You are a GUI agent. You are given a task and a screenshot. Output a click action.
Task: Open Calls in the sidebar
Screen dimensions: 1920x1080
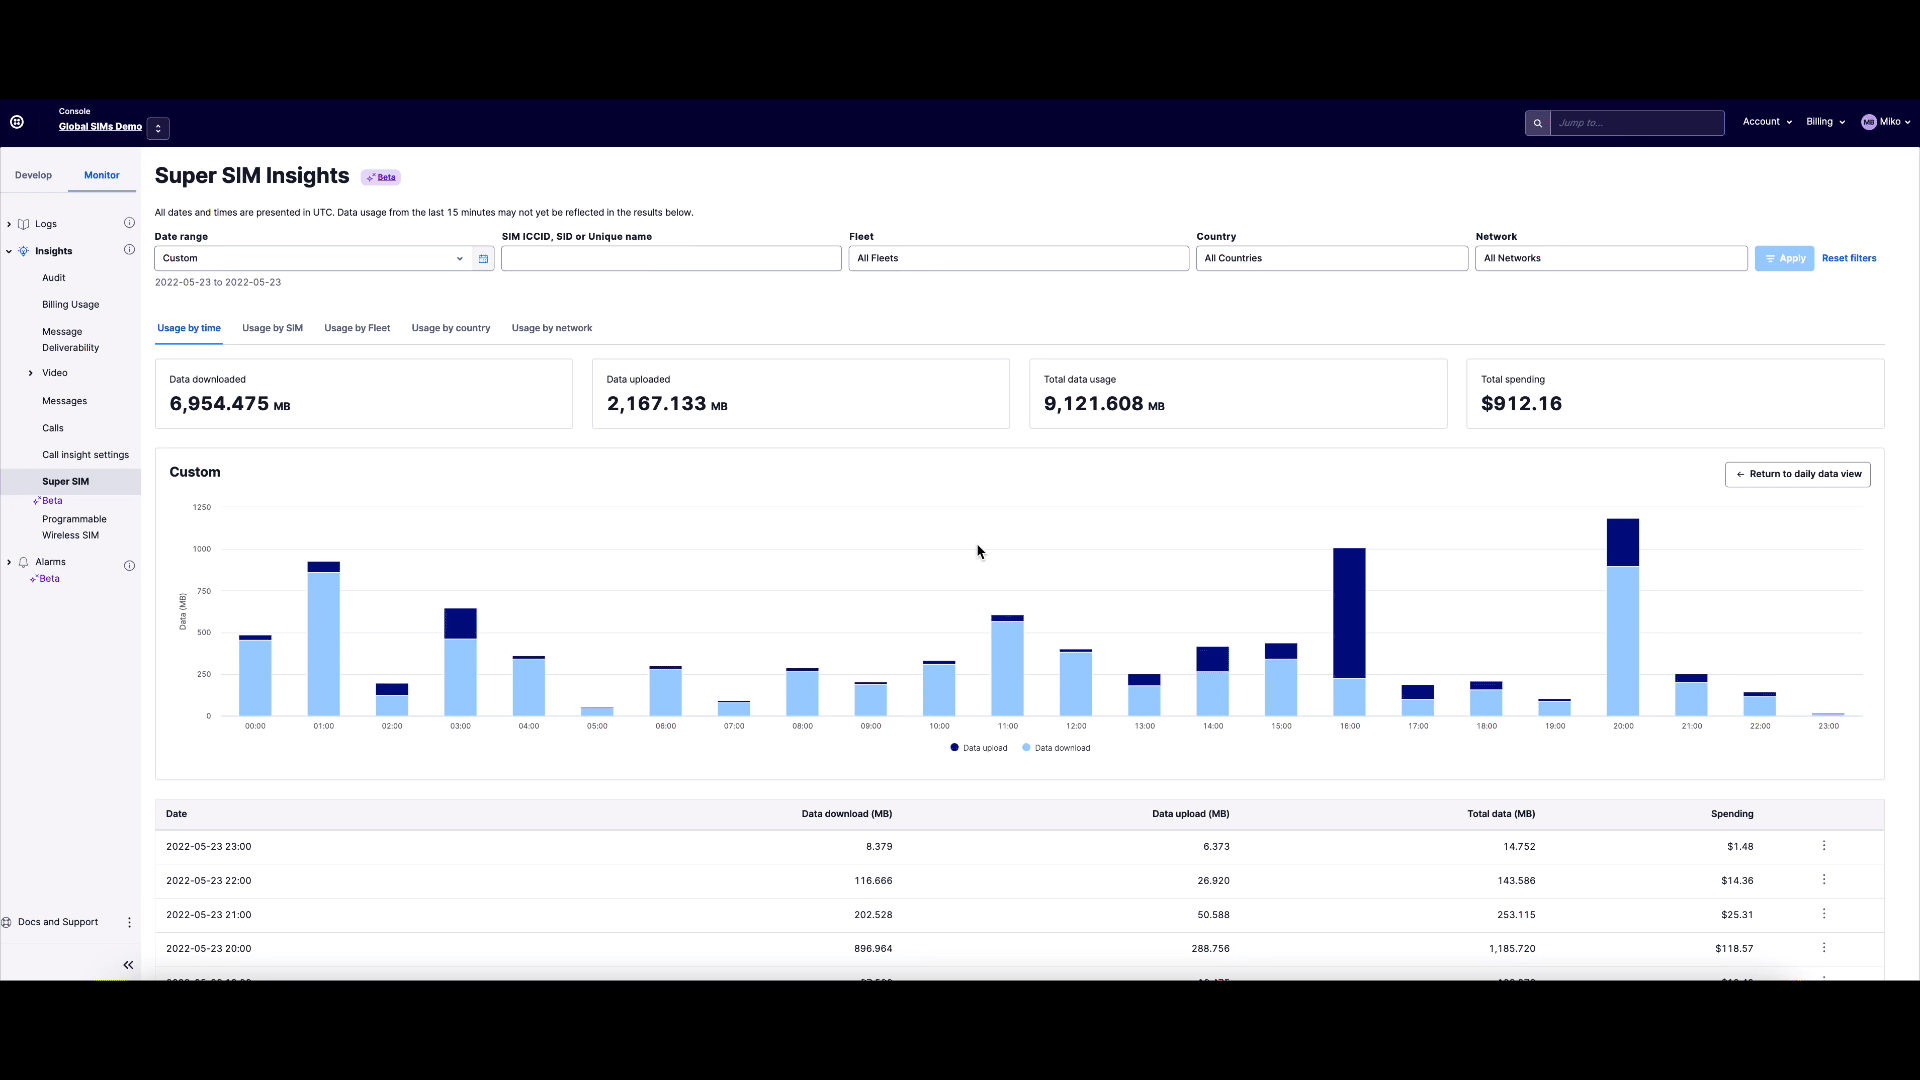tap(53, 428)
